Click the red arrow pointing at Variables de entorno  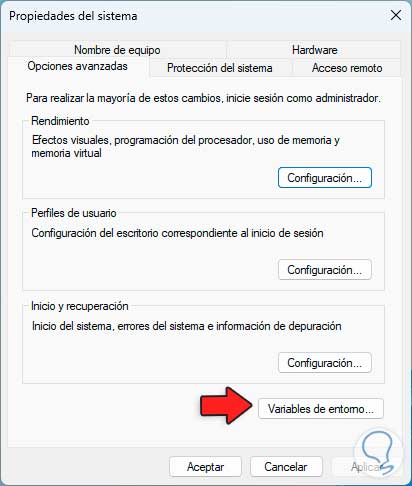tap(226, 406)
